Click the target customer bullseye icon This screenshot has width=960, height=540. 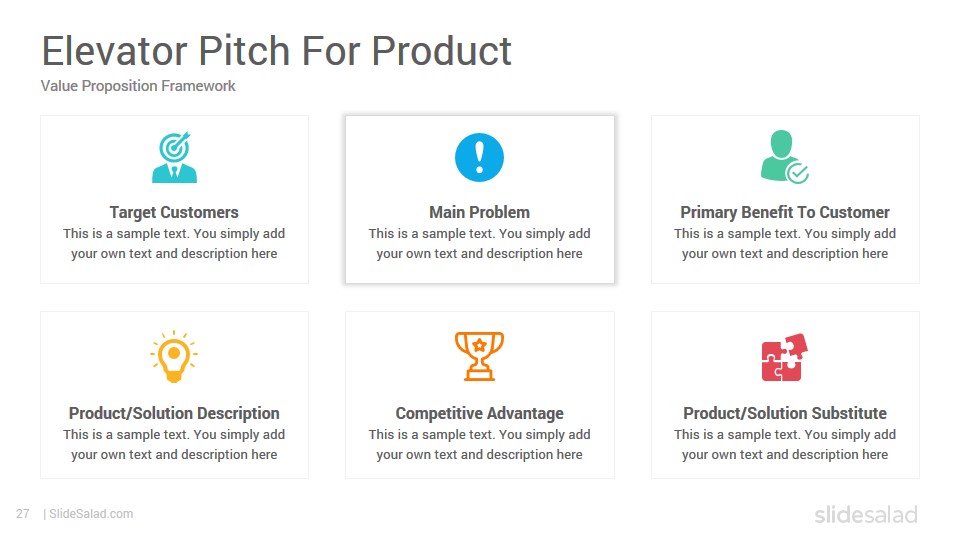coord(174,157)
